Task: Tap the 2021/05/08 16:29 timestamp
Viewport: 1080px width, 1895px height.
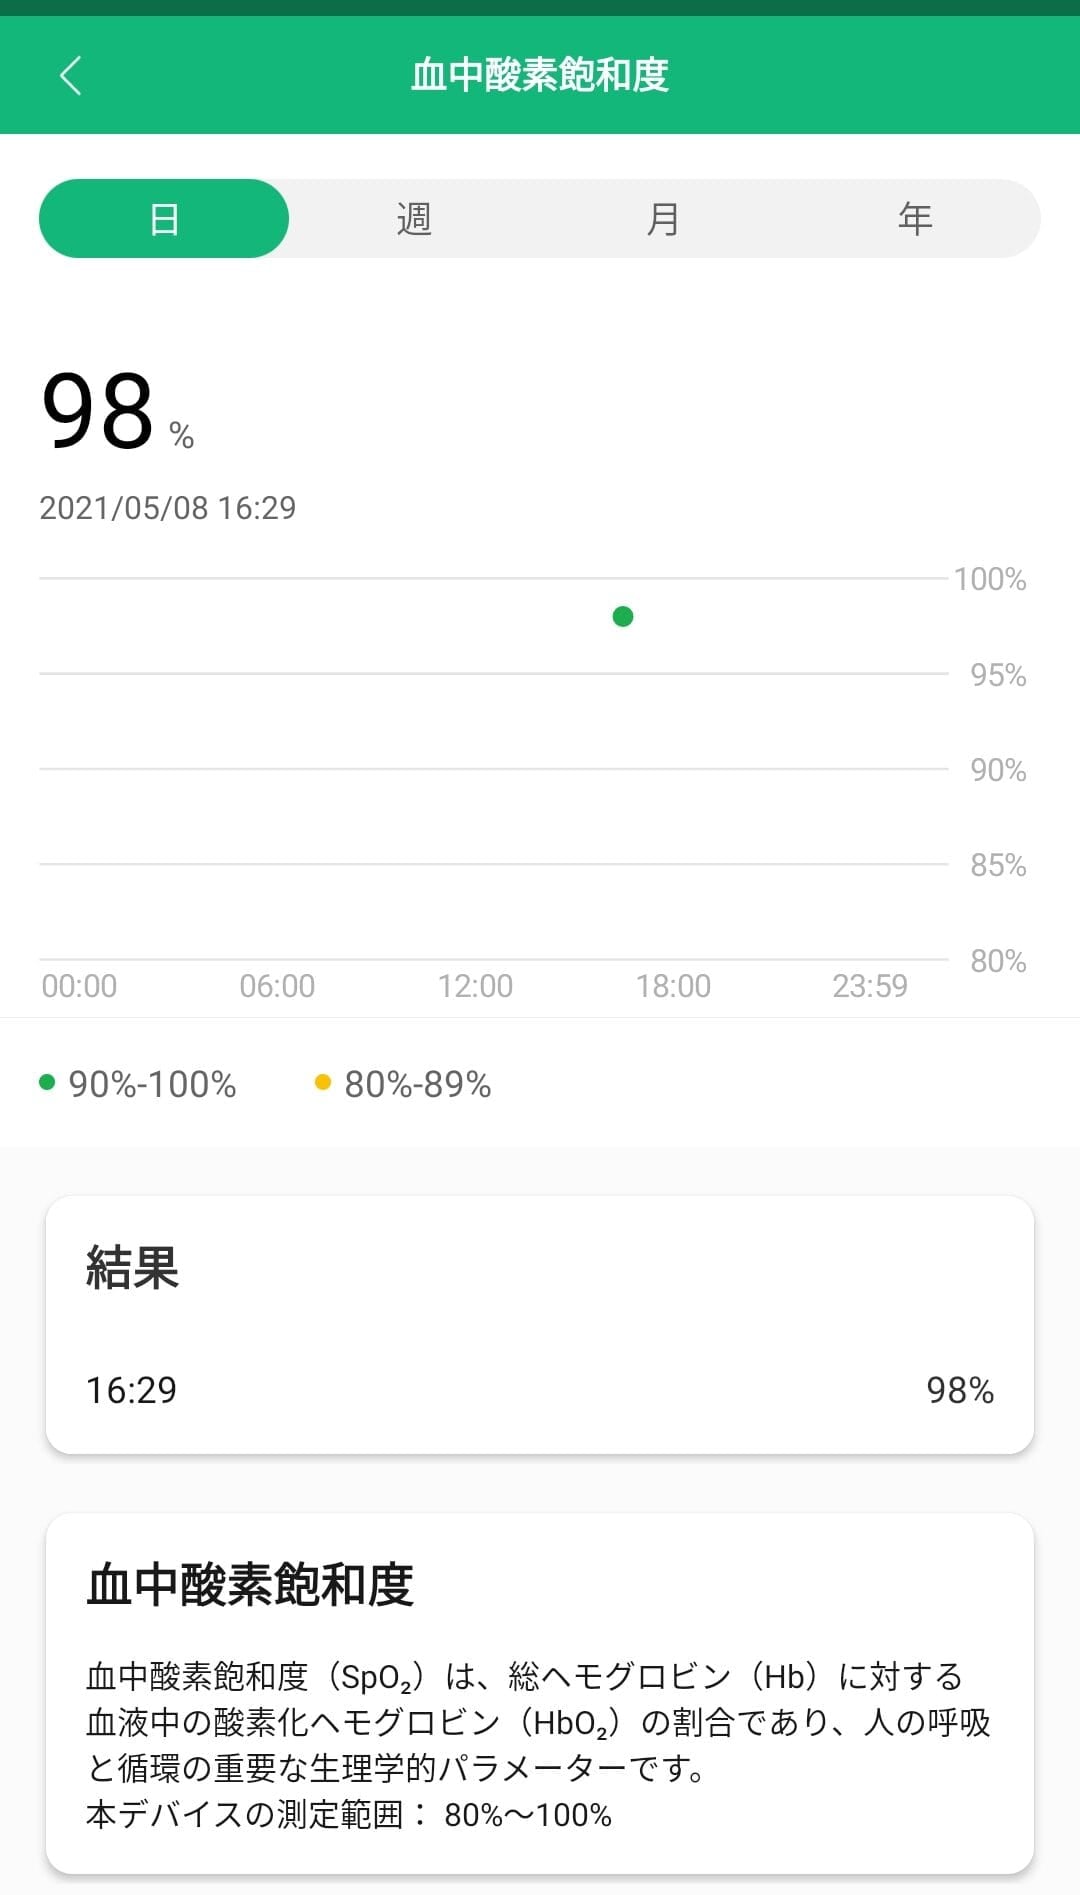Action: (x=168, y=508)
